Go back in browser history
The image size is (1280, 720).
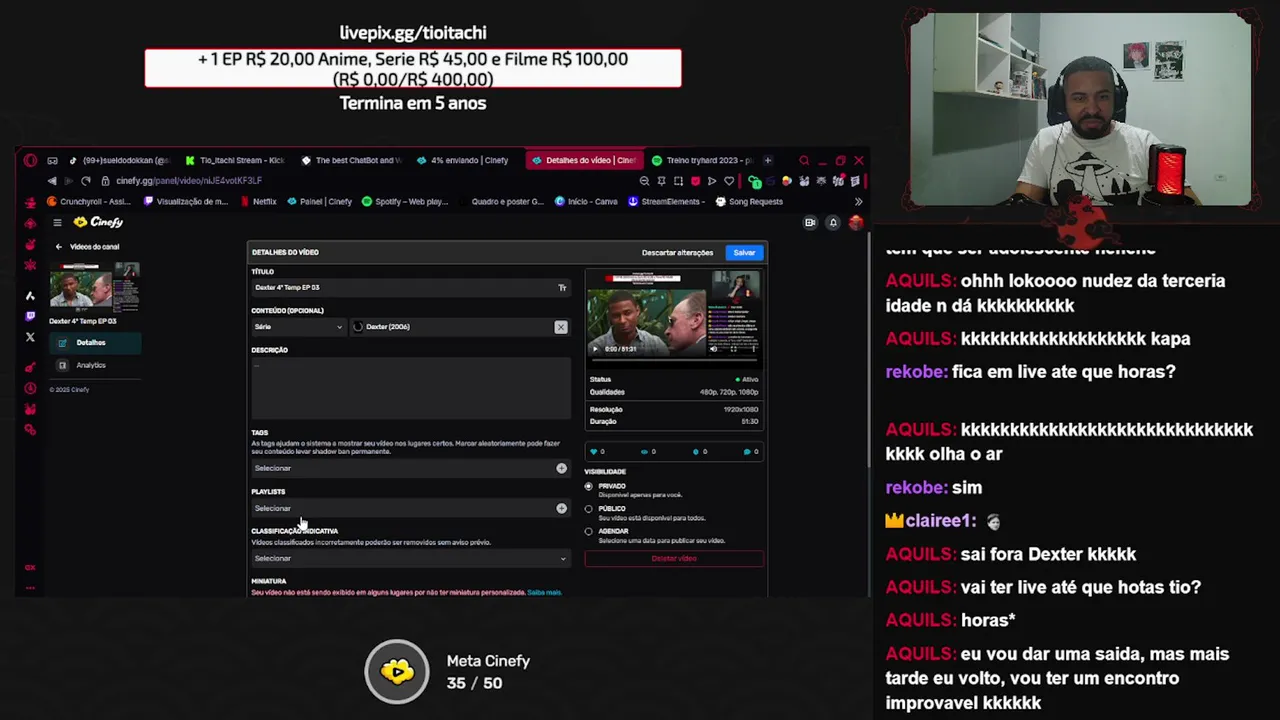pos(52,181)
